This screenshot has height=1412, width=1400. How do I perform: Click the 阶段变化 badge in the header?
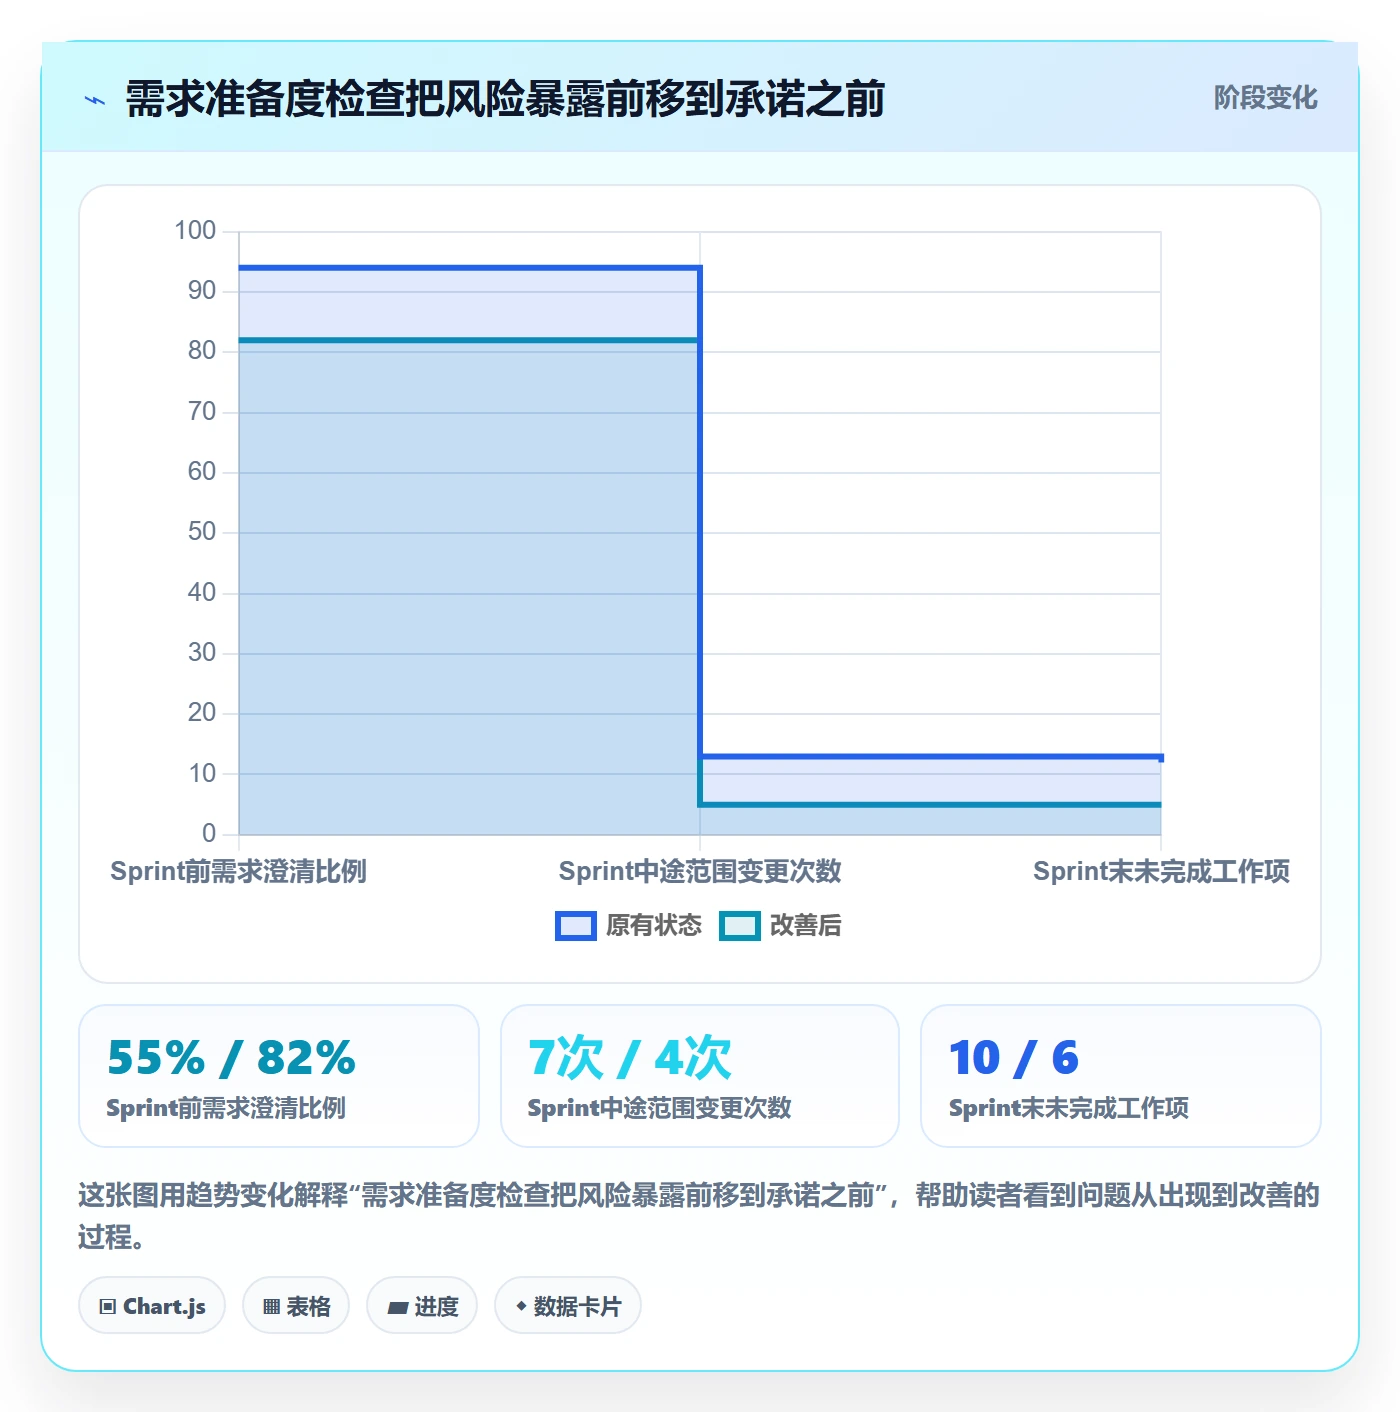tap(1265, 98)
